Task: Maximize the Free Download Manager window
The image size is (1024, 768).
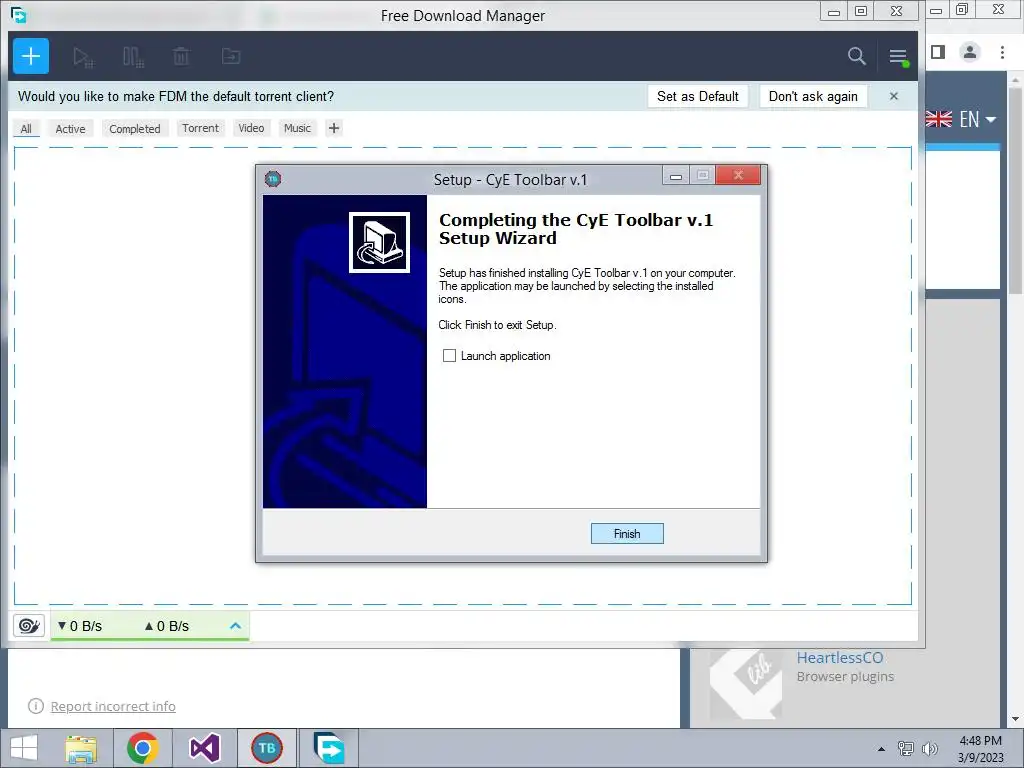Action: (861, 11)
